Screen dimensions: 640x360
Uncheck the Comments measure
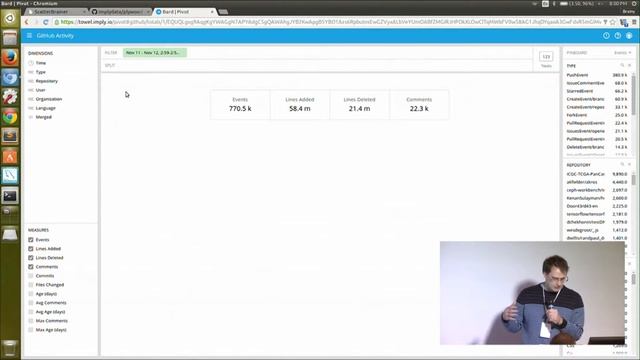coord(31,267)
